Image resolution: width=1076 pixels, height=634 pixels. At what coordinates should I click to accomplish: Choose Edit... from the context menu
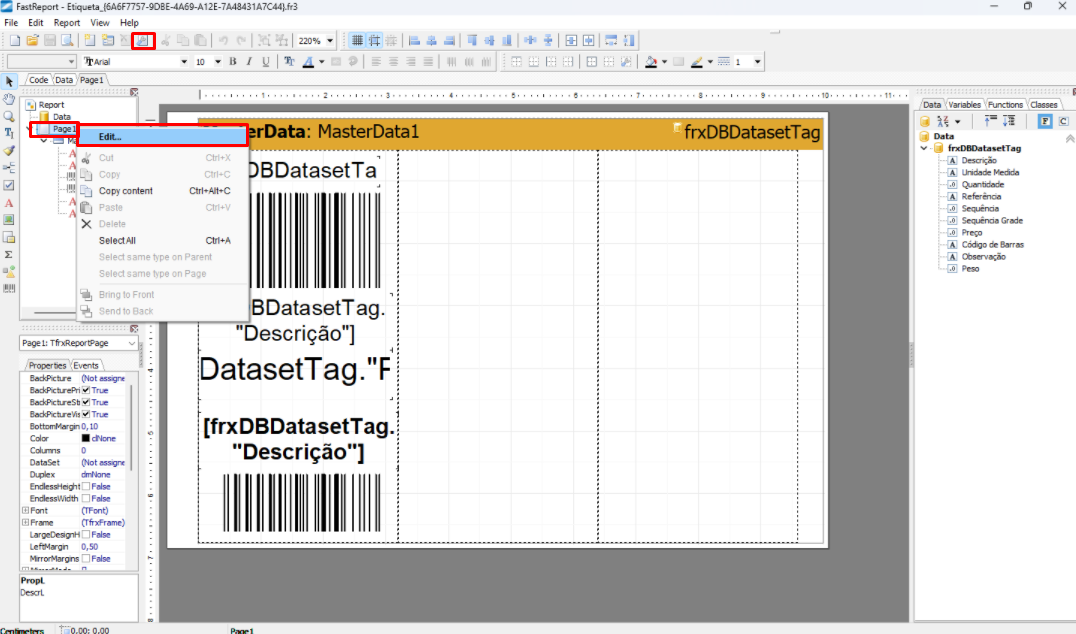[110, 137]
